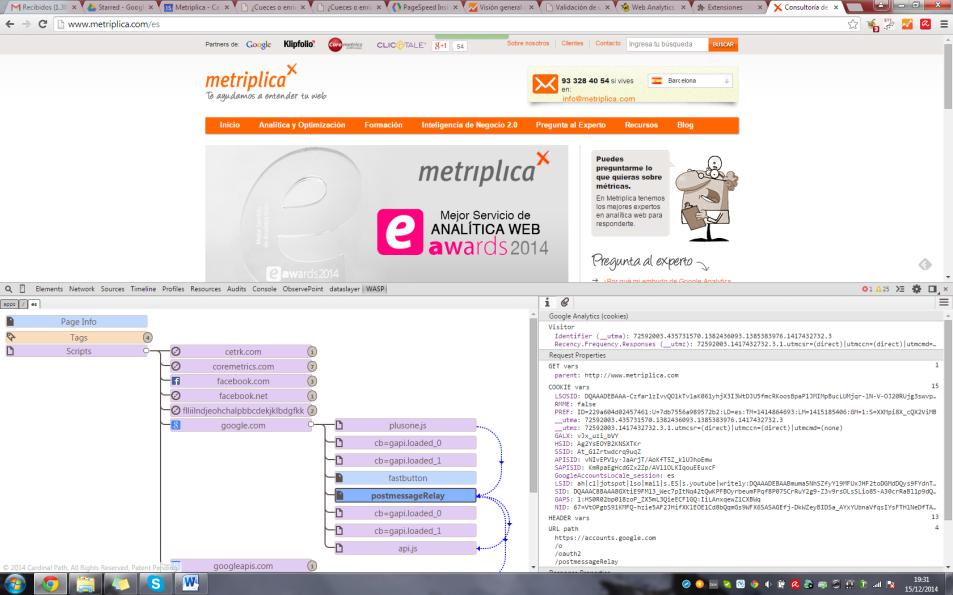The image size is (953, 595).
Task: Open the Blog menu item
Action: (685, 125)
